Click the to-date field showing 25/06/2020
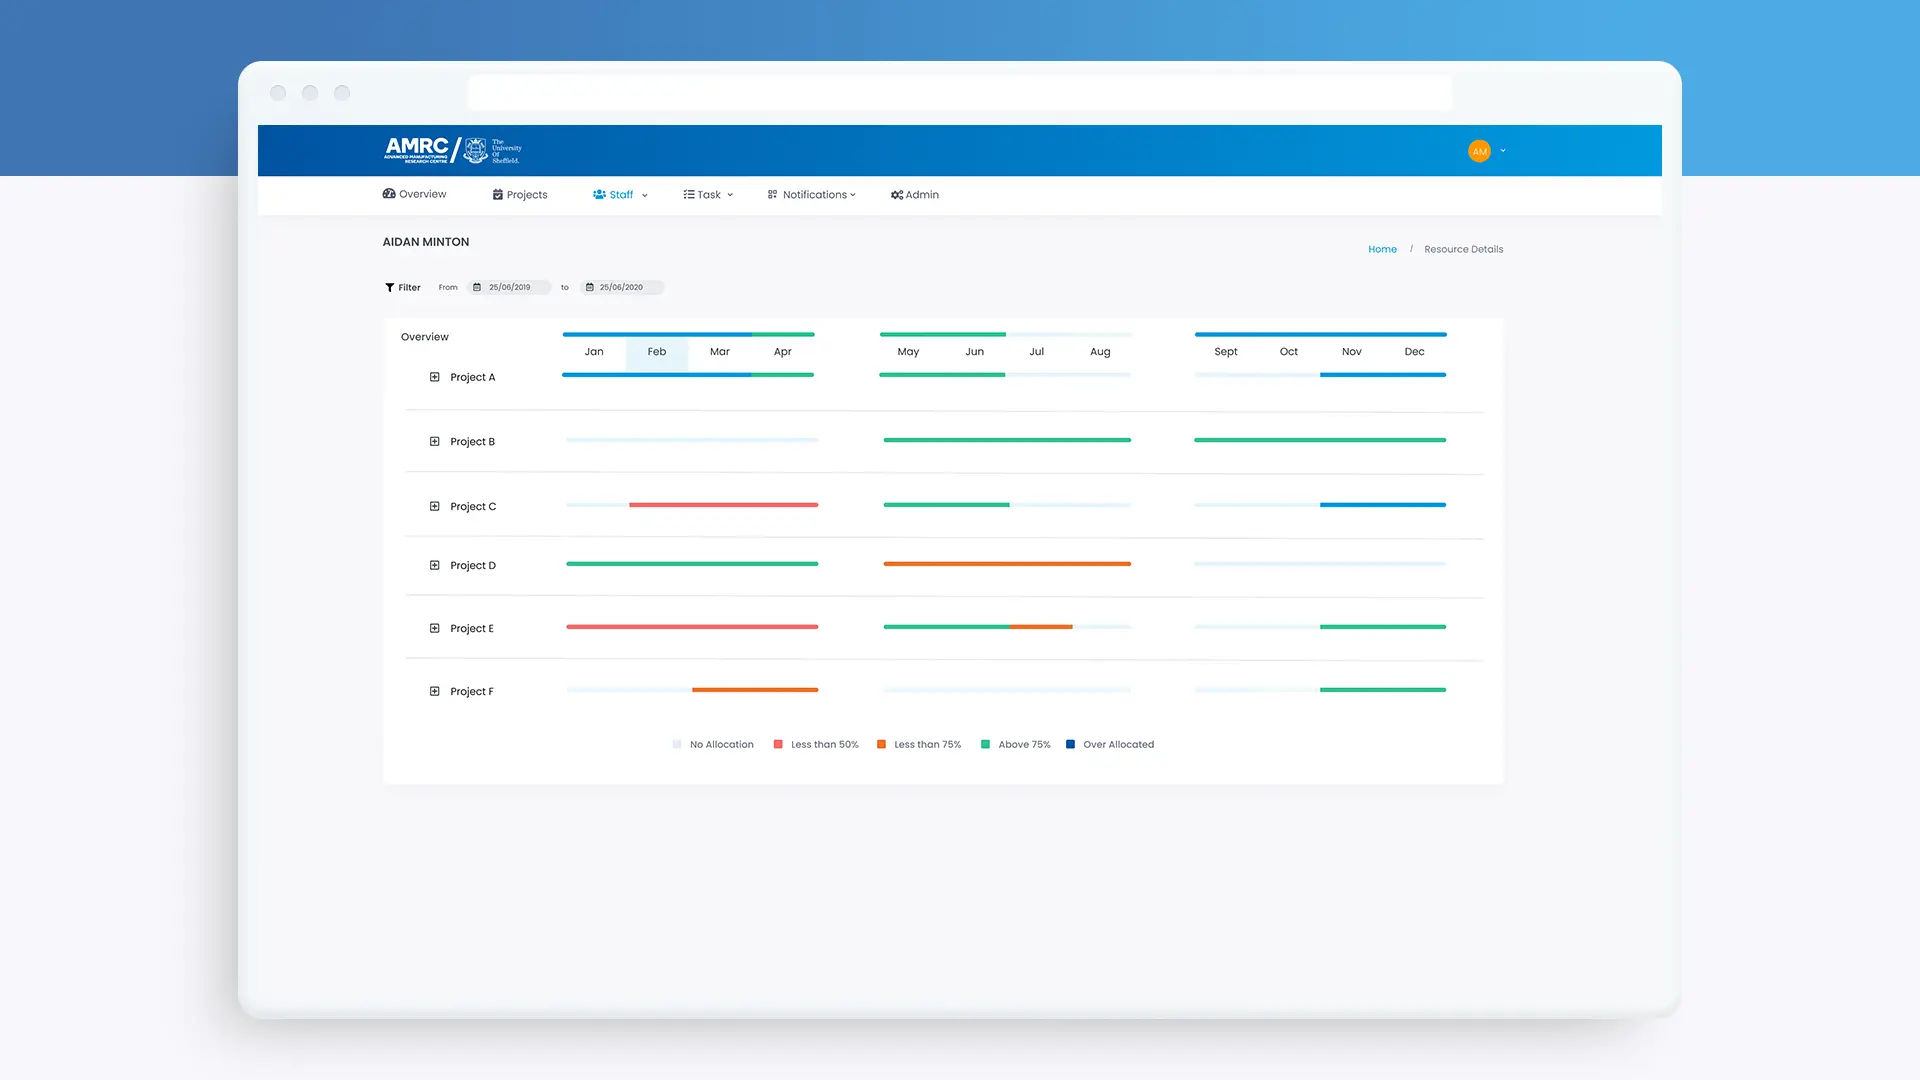This screenshot has width=1920, height=1080. click(x=622, y=287)
